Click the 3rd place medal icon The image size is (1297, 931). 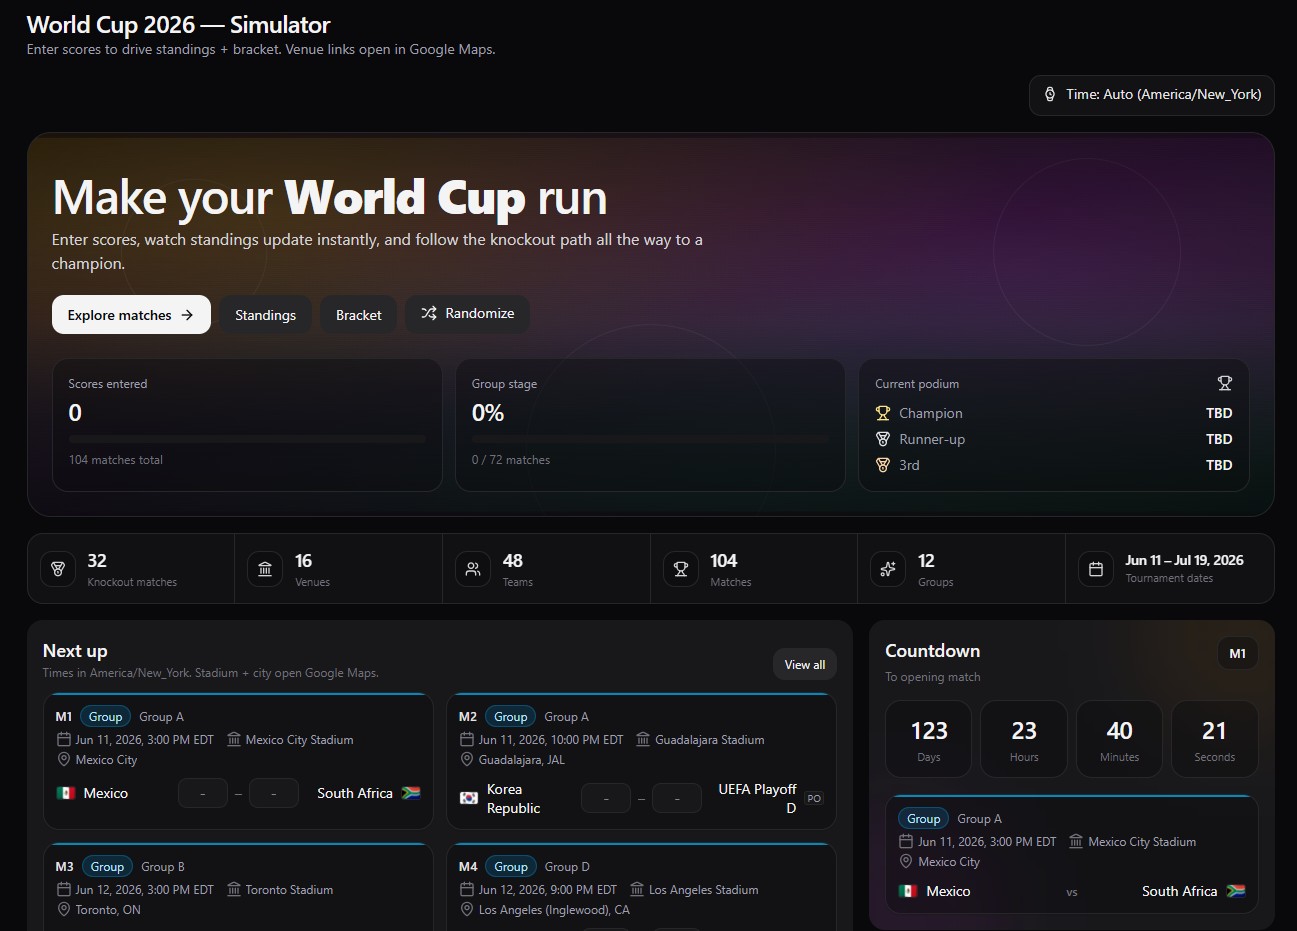click(x=883, y=465)
